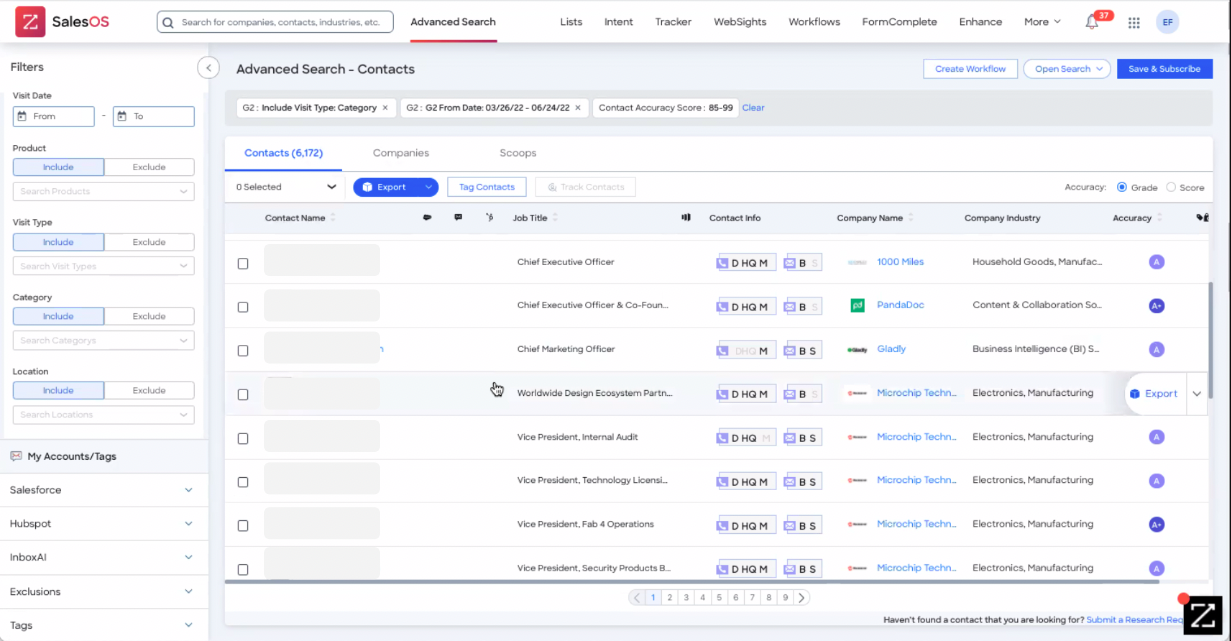Click the PandaDoc company logo
The height and width of the screenshot is (641, 1231).
(857, 306)
